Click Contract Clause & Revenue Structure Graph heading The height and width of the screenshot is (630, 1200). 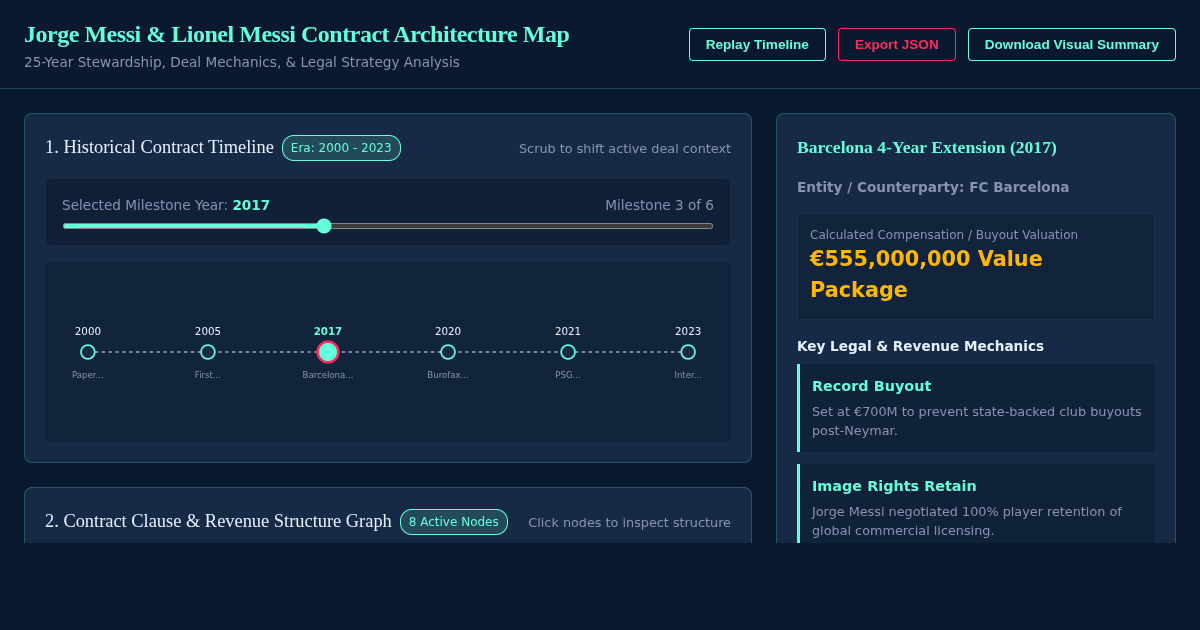218,521
